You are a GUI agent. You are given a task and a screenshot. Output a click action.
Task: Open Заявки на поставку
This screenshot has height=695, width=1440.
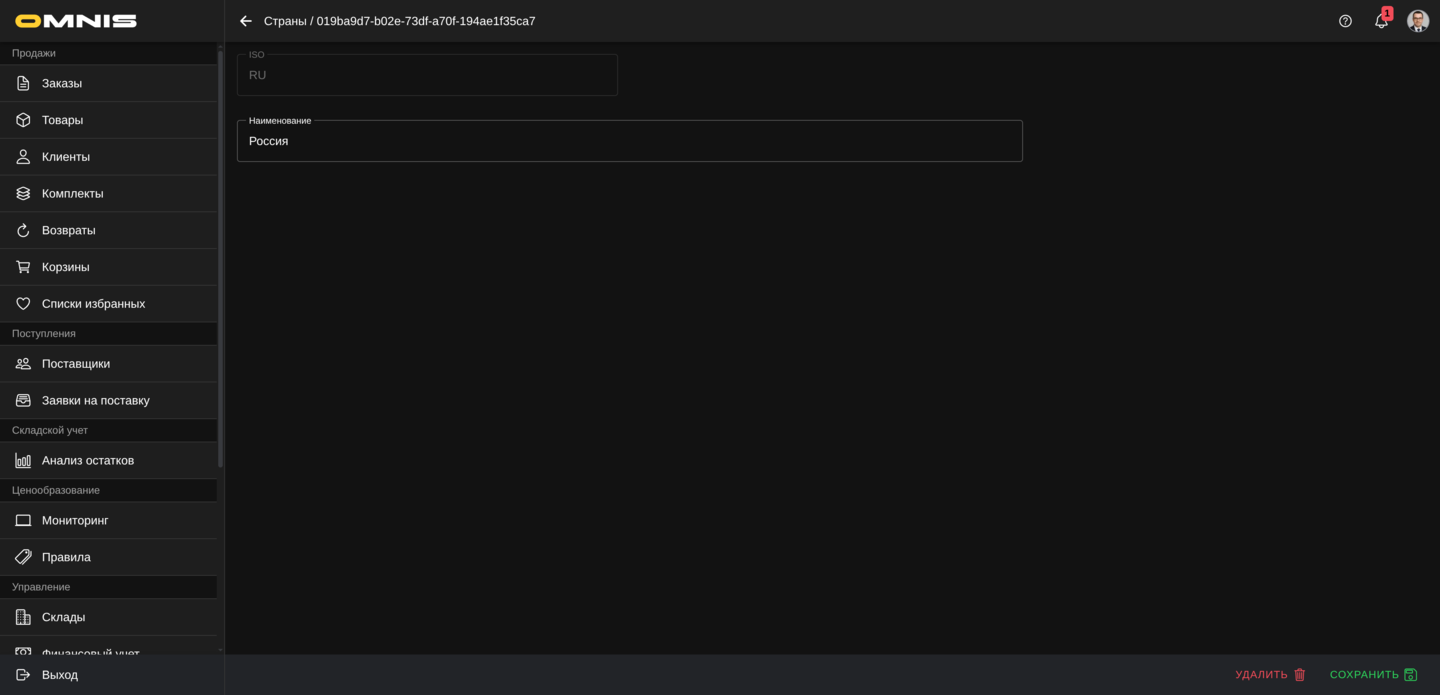coord(95,401)
